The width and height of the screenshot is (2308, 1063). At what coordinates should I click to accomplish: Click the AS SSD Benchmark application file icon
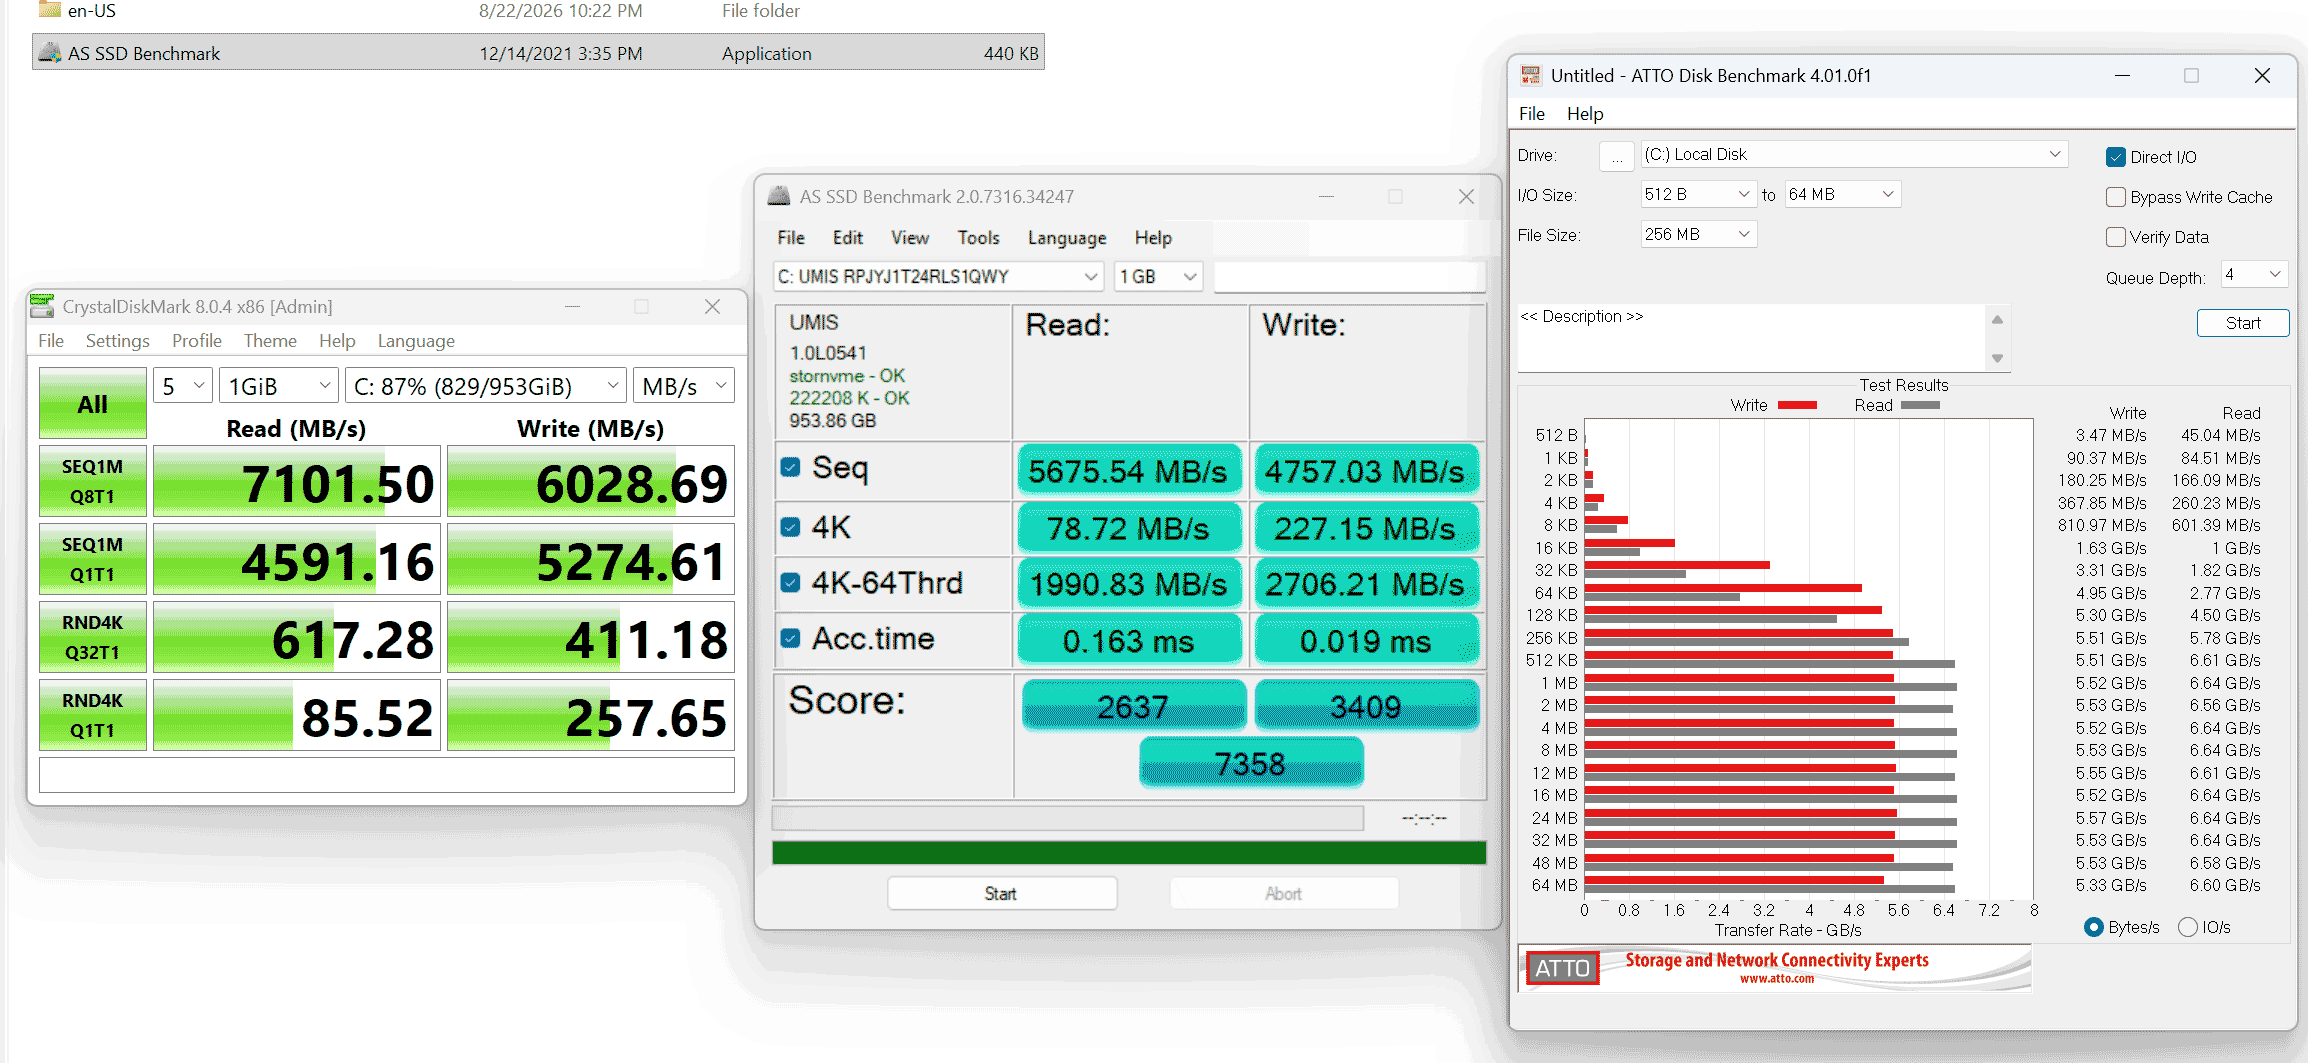pyautogui.click(x=50, y=53)
